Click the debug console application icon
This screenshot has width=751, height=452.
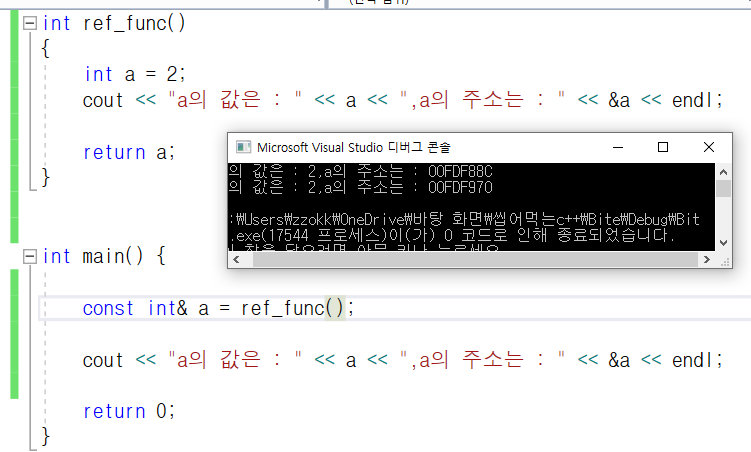[243, 147]
